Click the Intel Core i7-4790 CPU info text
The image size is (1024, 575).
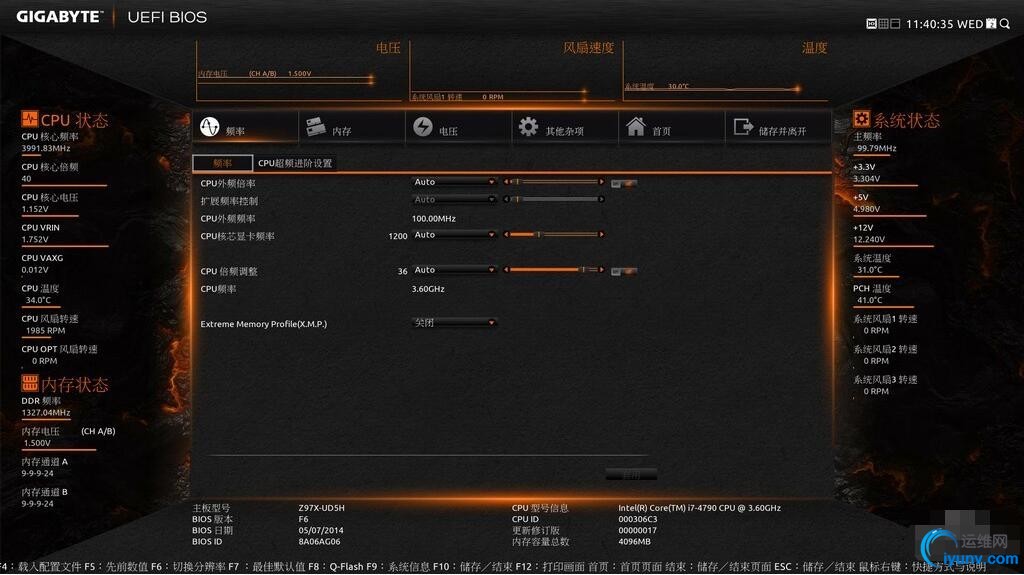699,508
